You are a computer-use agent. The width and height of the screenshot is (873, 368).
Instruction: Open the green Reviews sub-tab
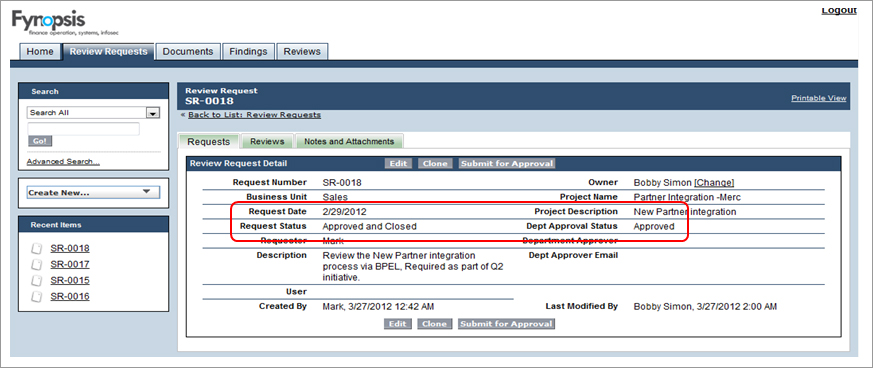(x=267, y=141)
